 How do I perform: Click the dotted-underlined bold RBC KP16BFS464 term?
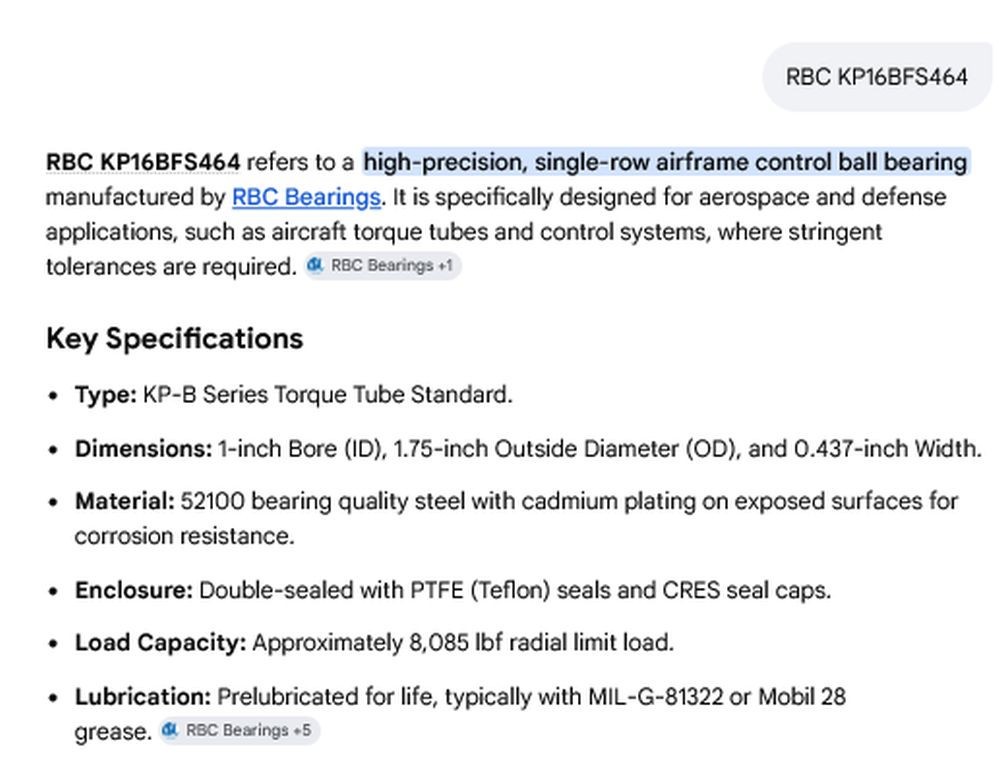[143, 162]
